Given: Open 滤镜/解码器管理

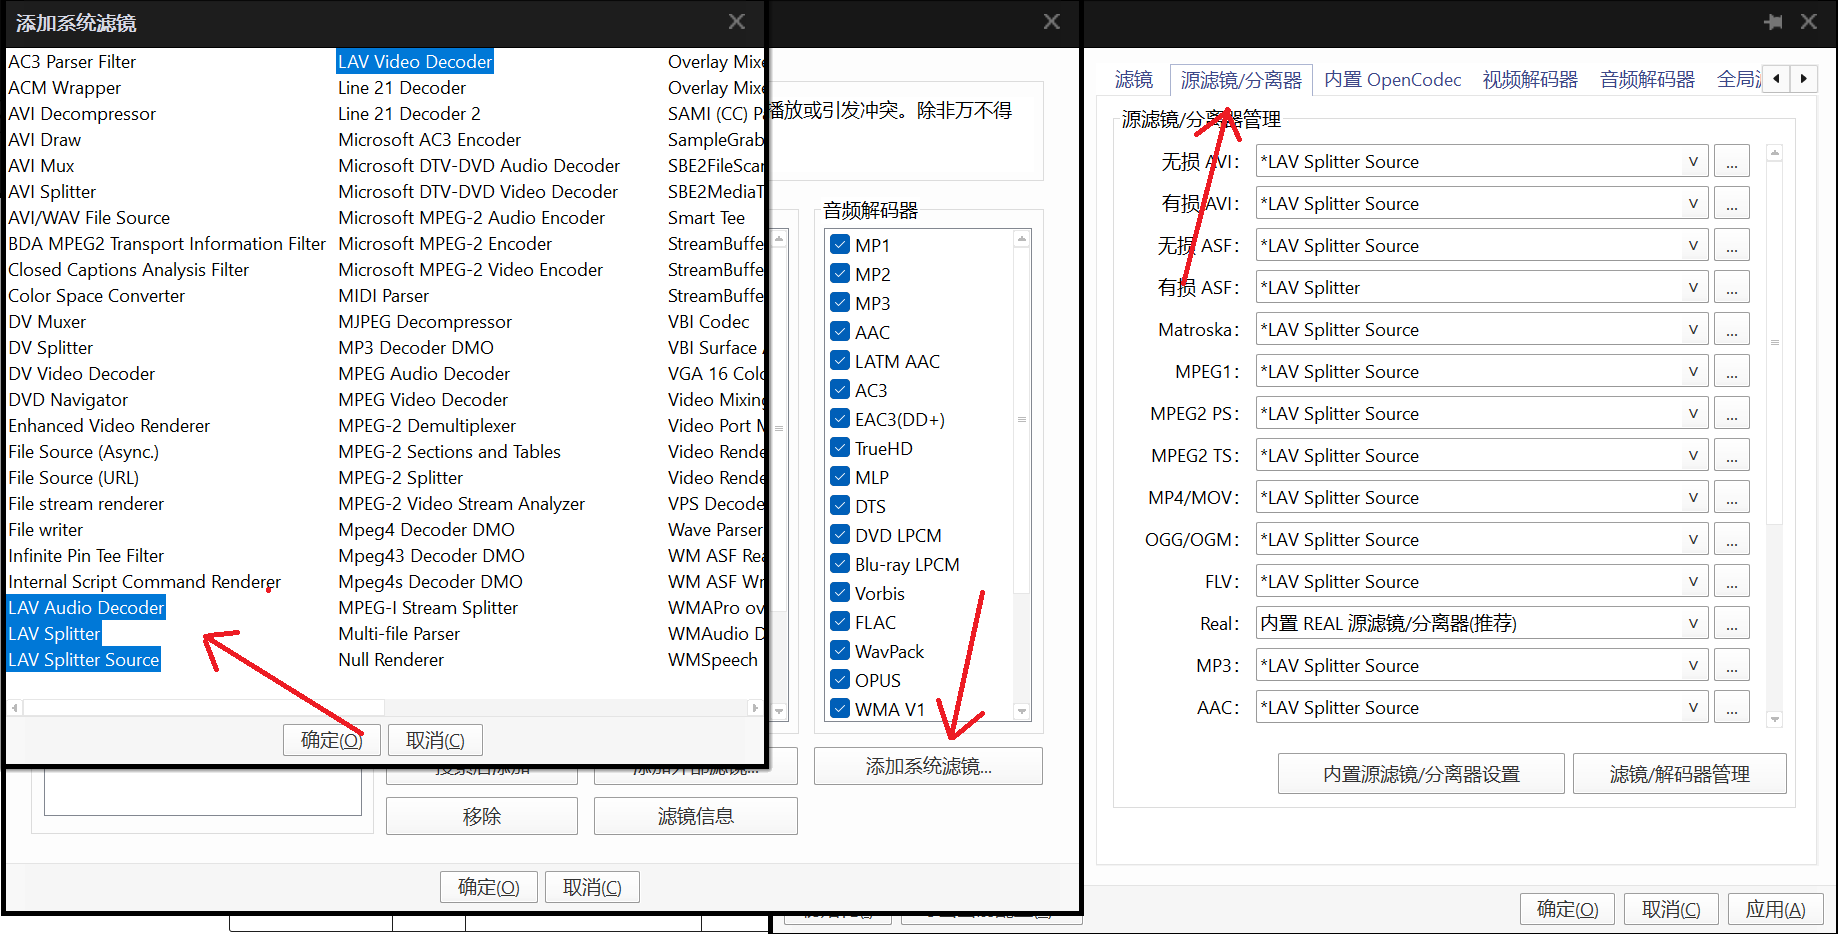Looking at the screenshot, I should 1679,774.
